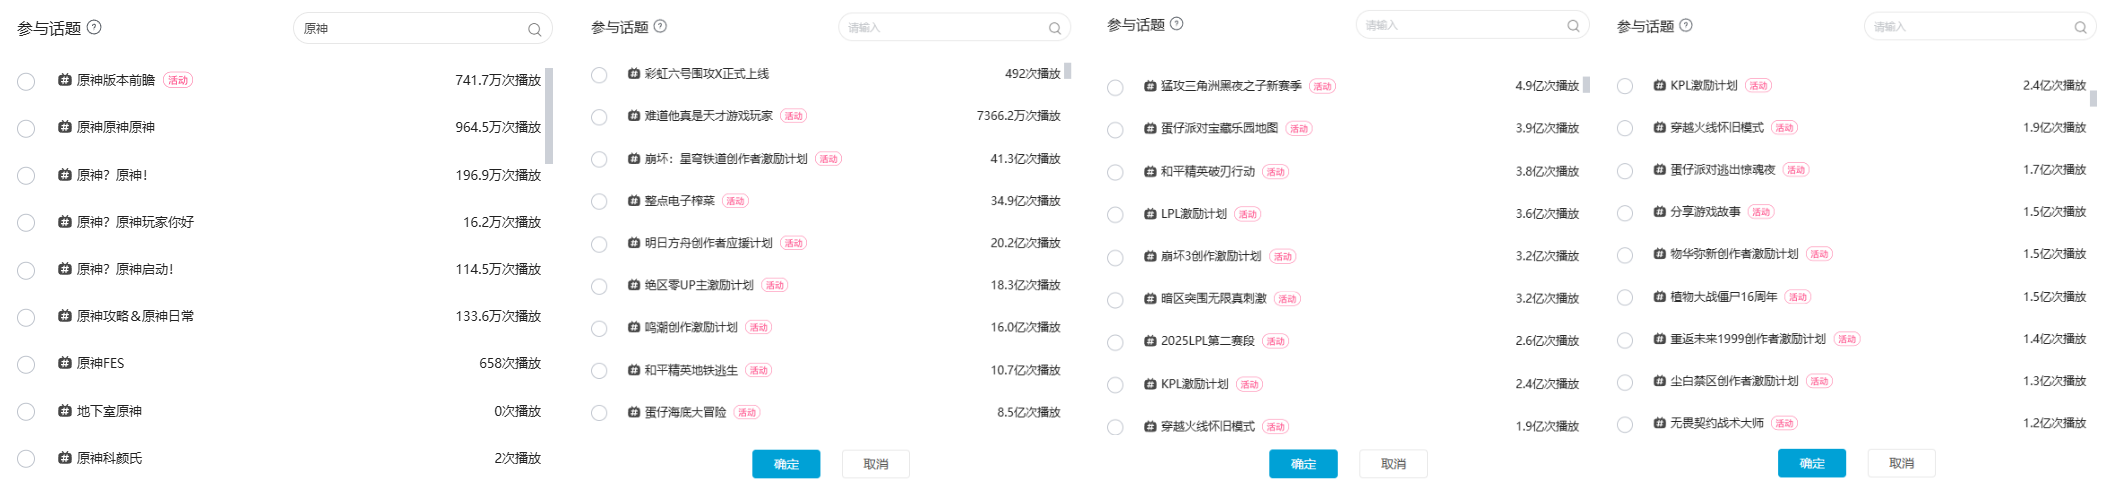2114x490 pixels.
Task: Choose the 重返未来1999创作者激励计划 radio option
Action: pos(1625,341)
